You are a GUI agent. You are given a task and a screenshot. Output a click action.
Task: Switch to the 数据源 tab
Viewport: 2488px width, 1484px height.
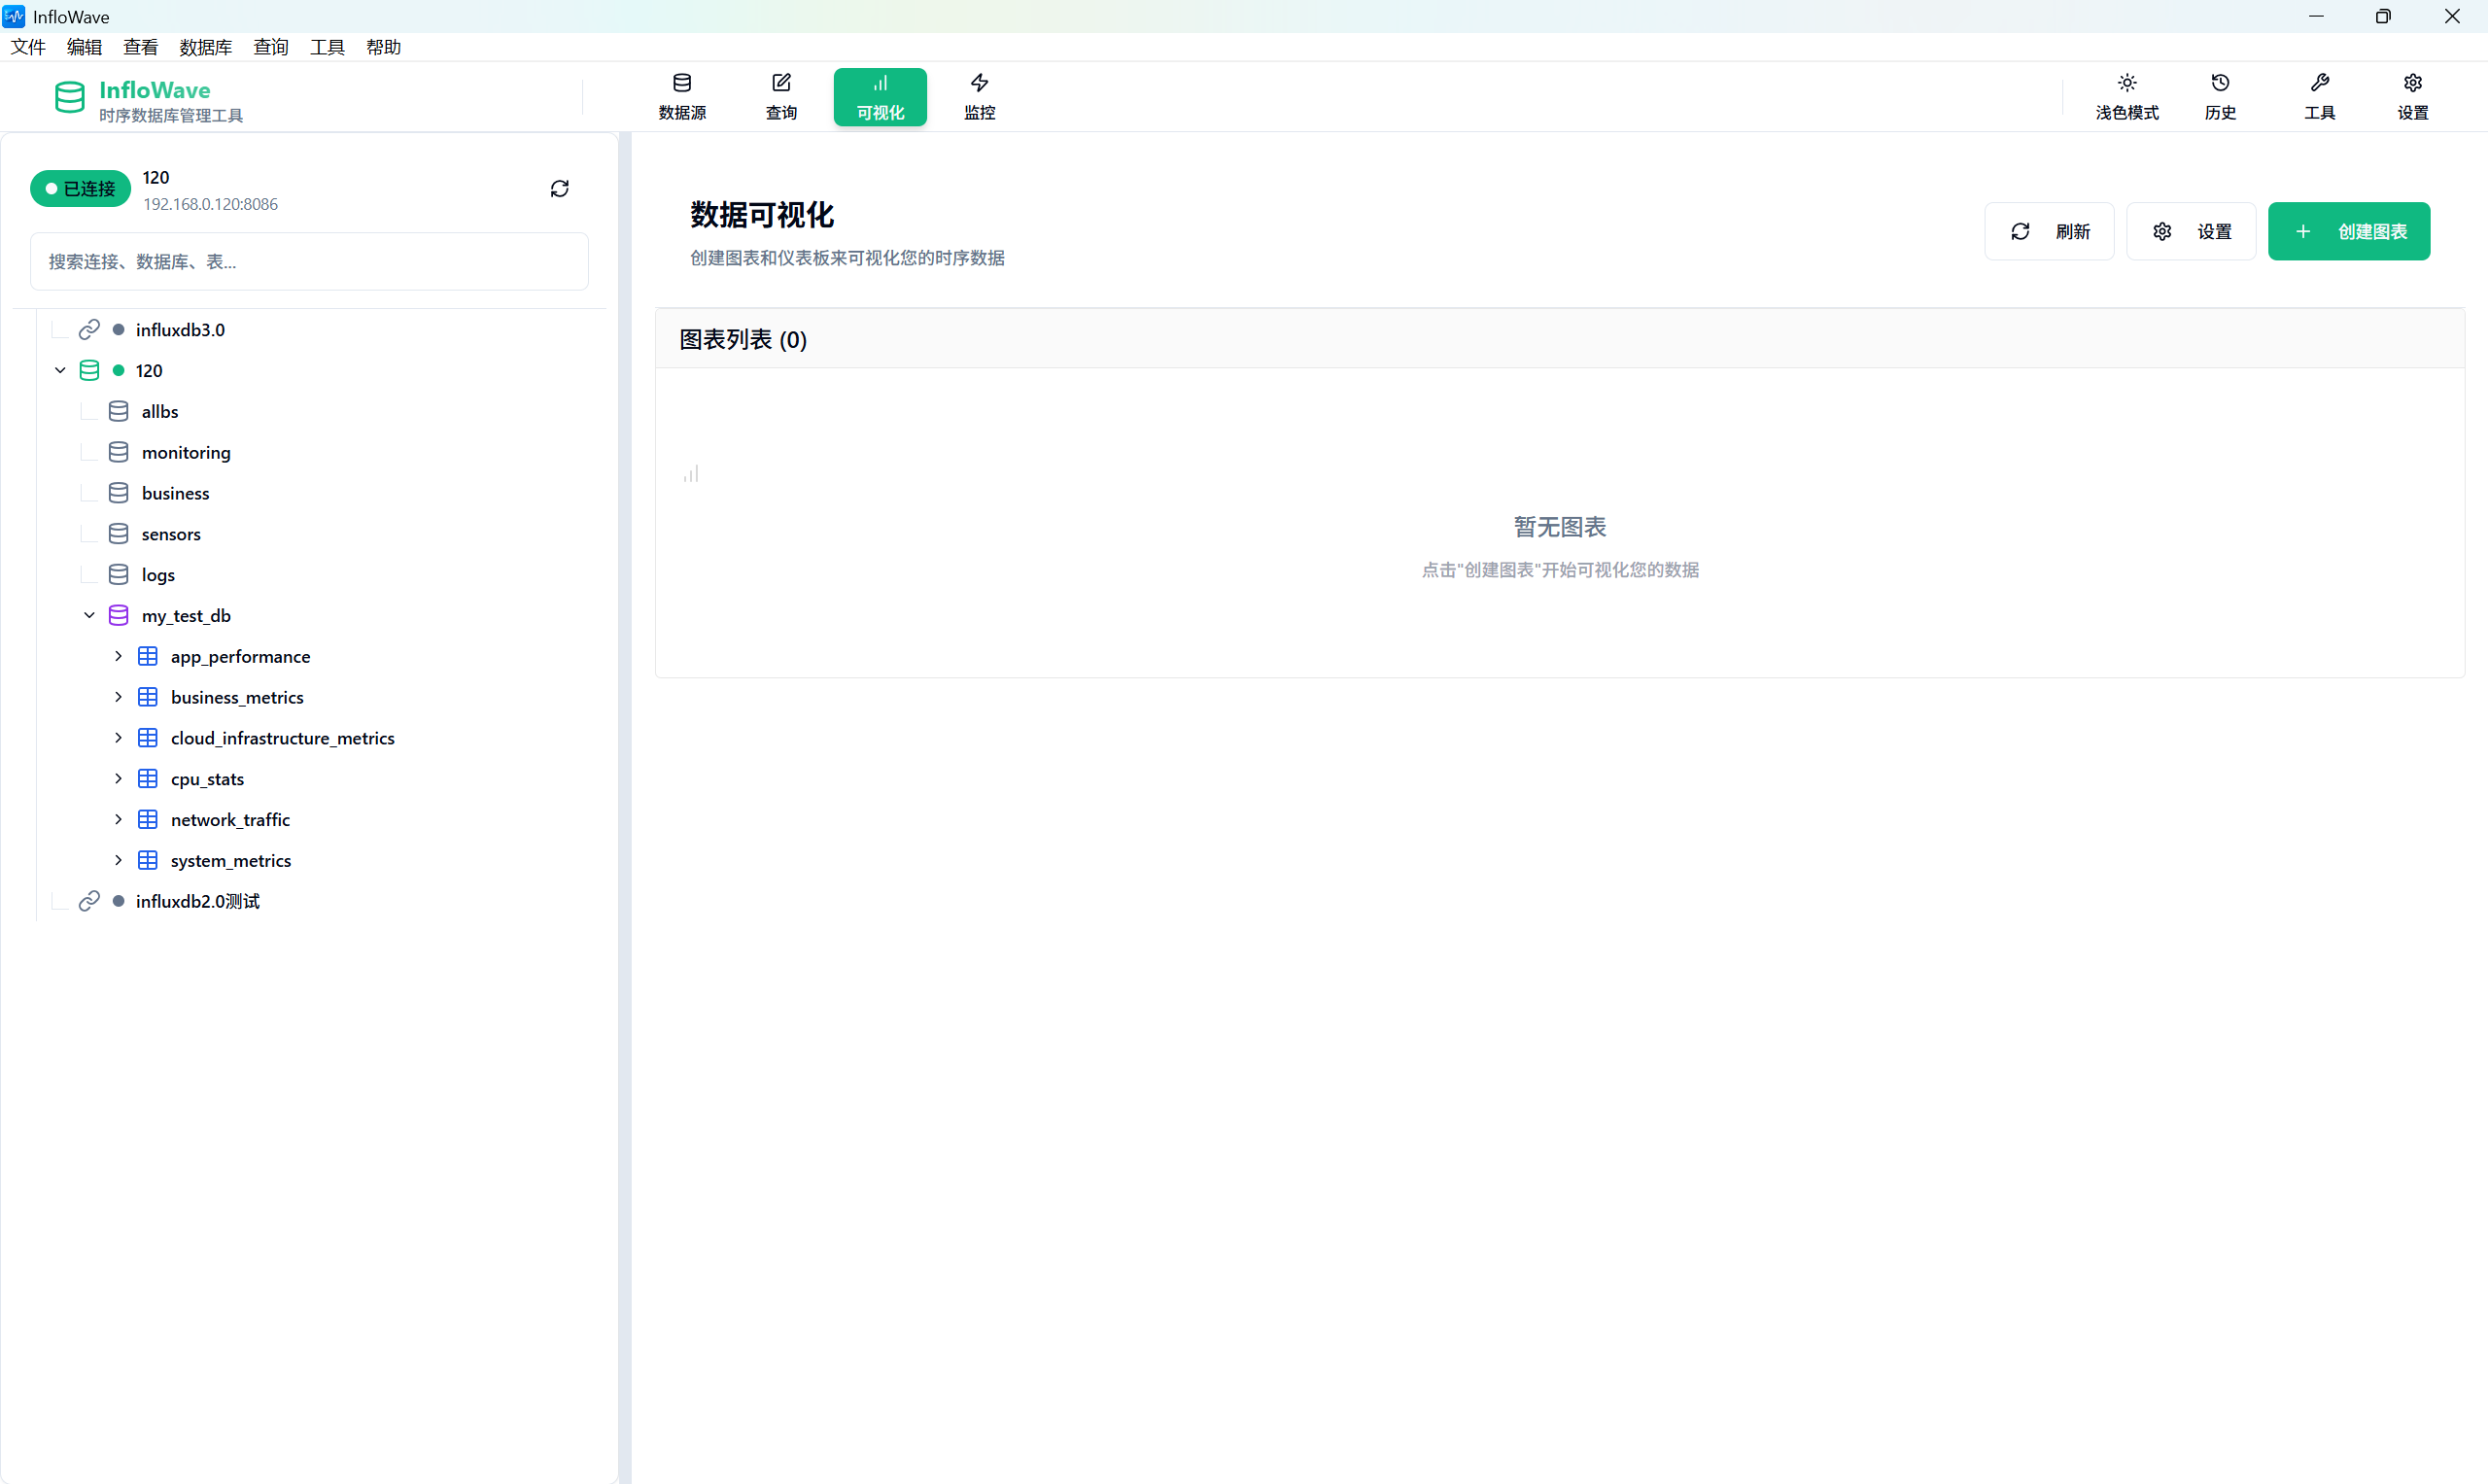tap(682, 97)
